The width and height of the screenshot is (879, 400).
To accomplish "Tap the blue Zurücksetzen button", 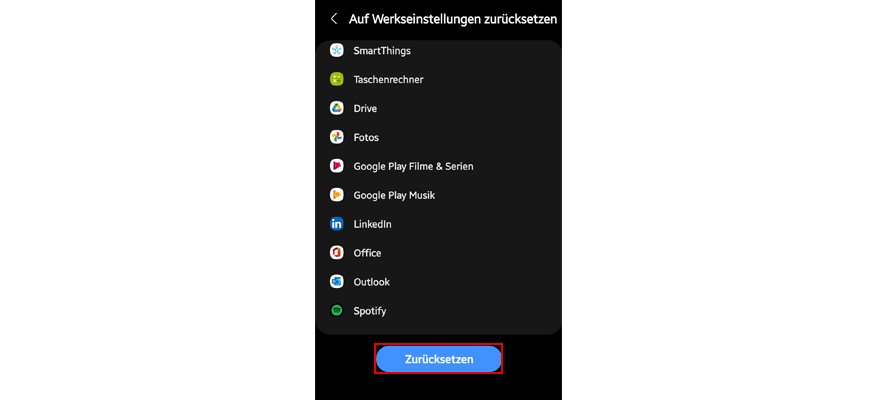I will coord(438,359).
